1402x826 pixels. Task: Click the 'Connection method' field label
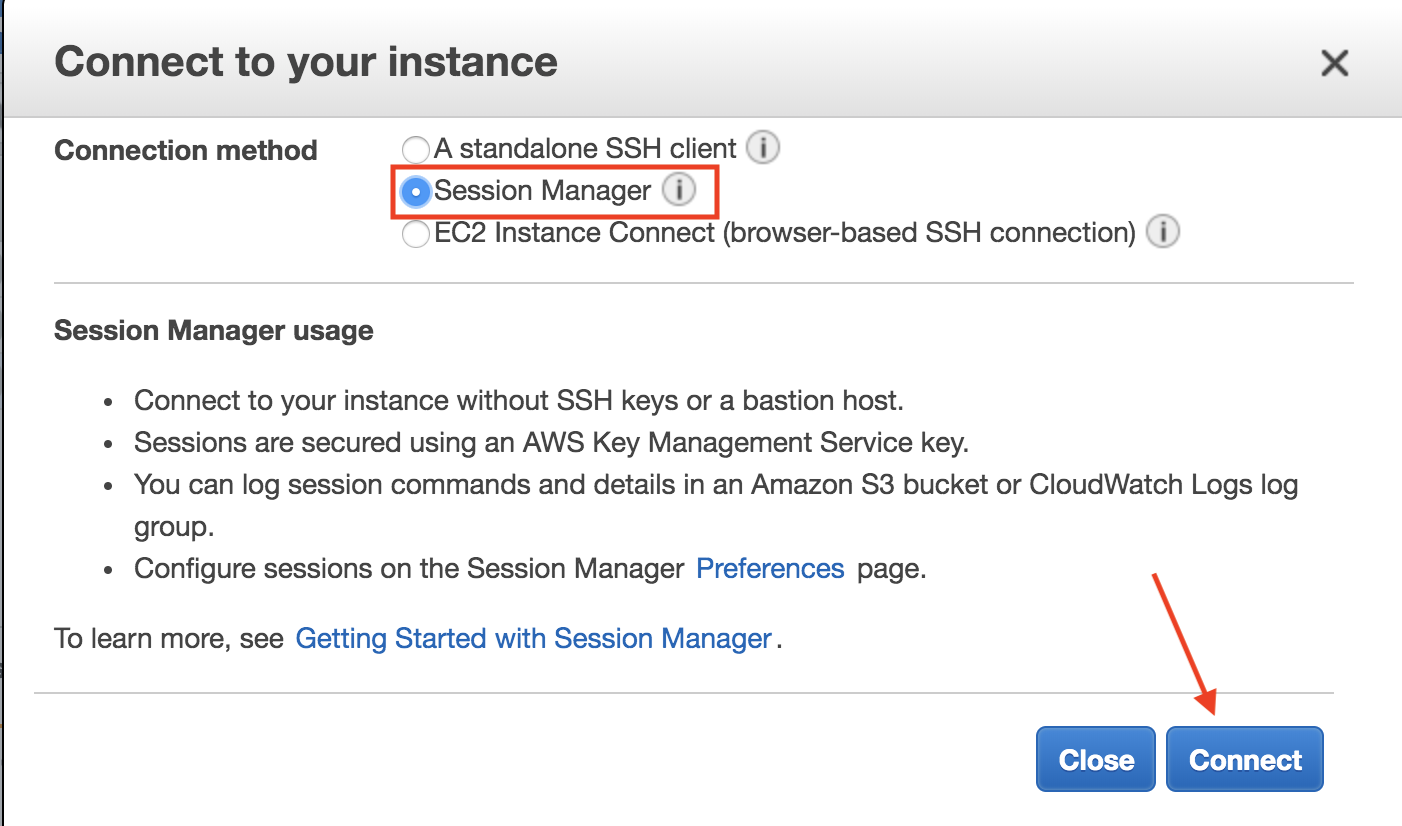[185, 151]
